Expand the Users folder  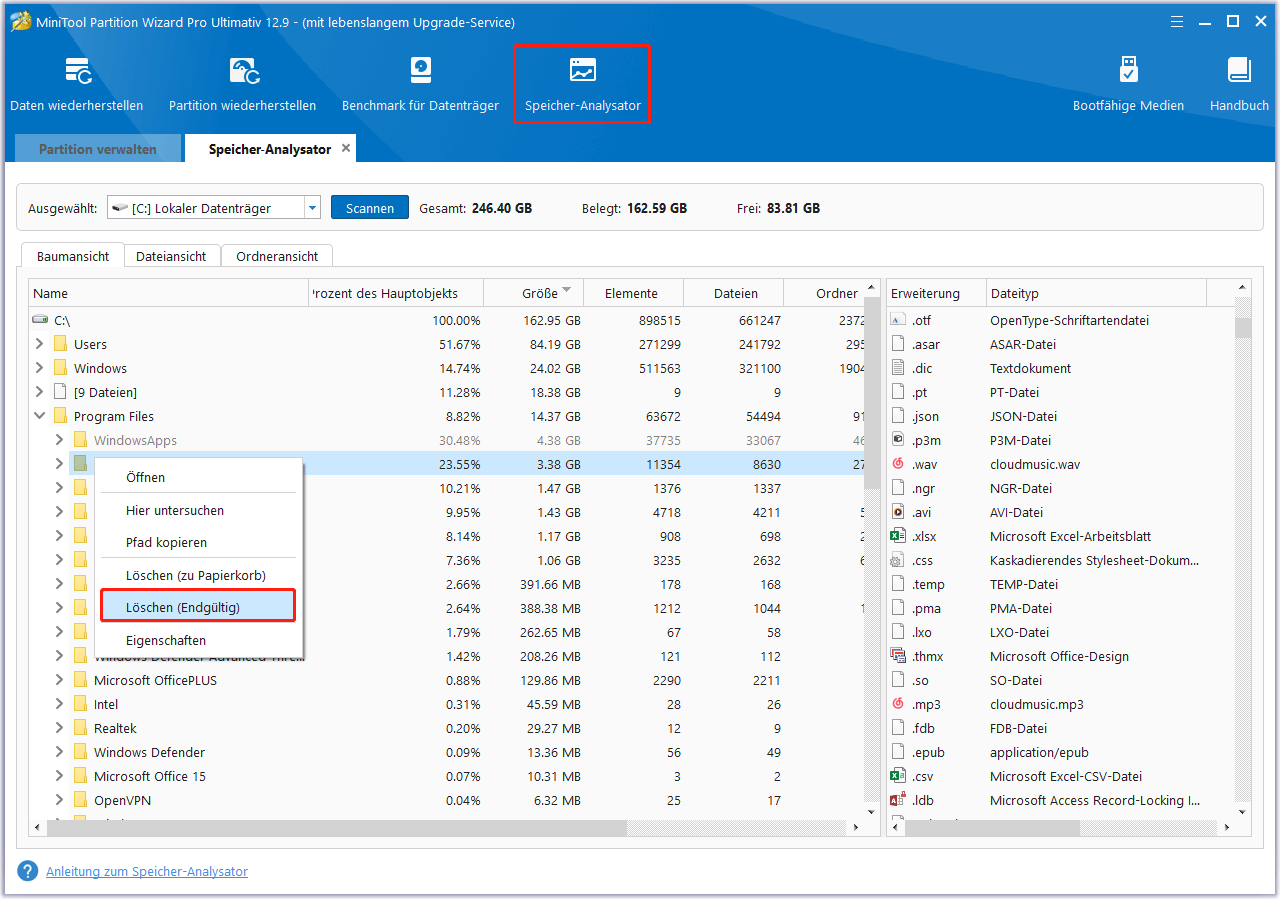click(x=39, y=344)
